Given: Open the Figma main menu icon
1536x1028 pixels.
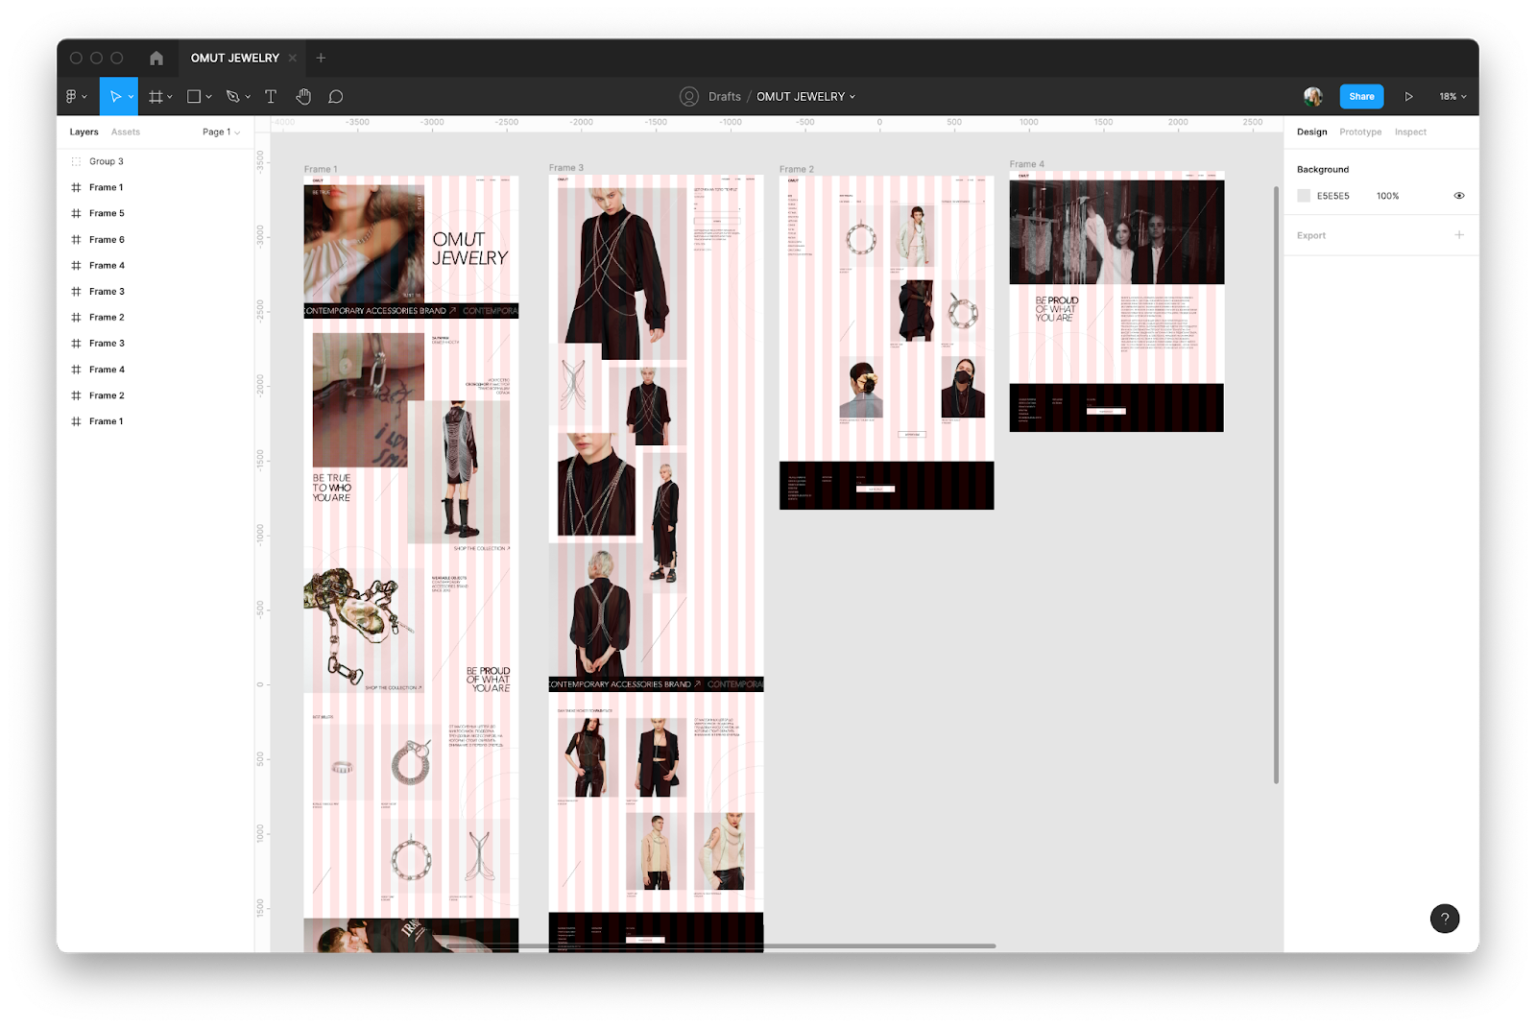Looking at the screenshot, I should 71,97.
